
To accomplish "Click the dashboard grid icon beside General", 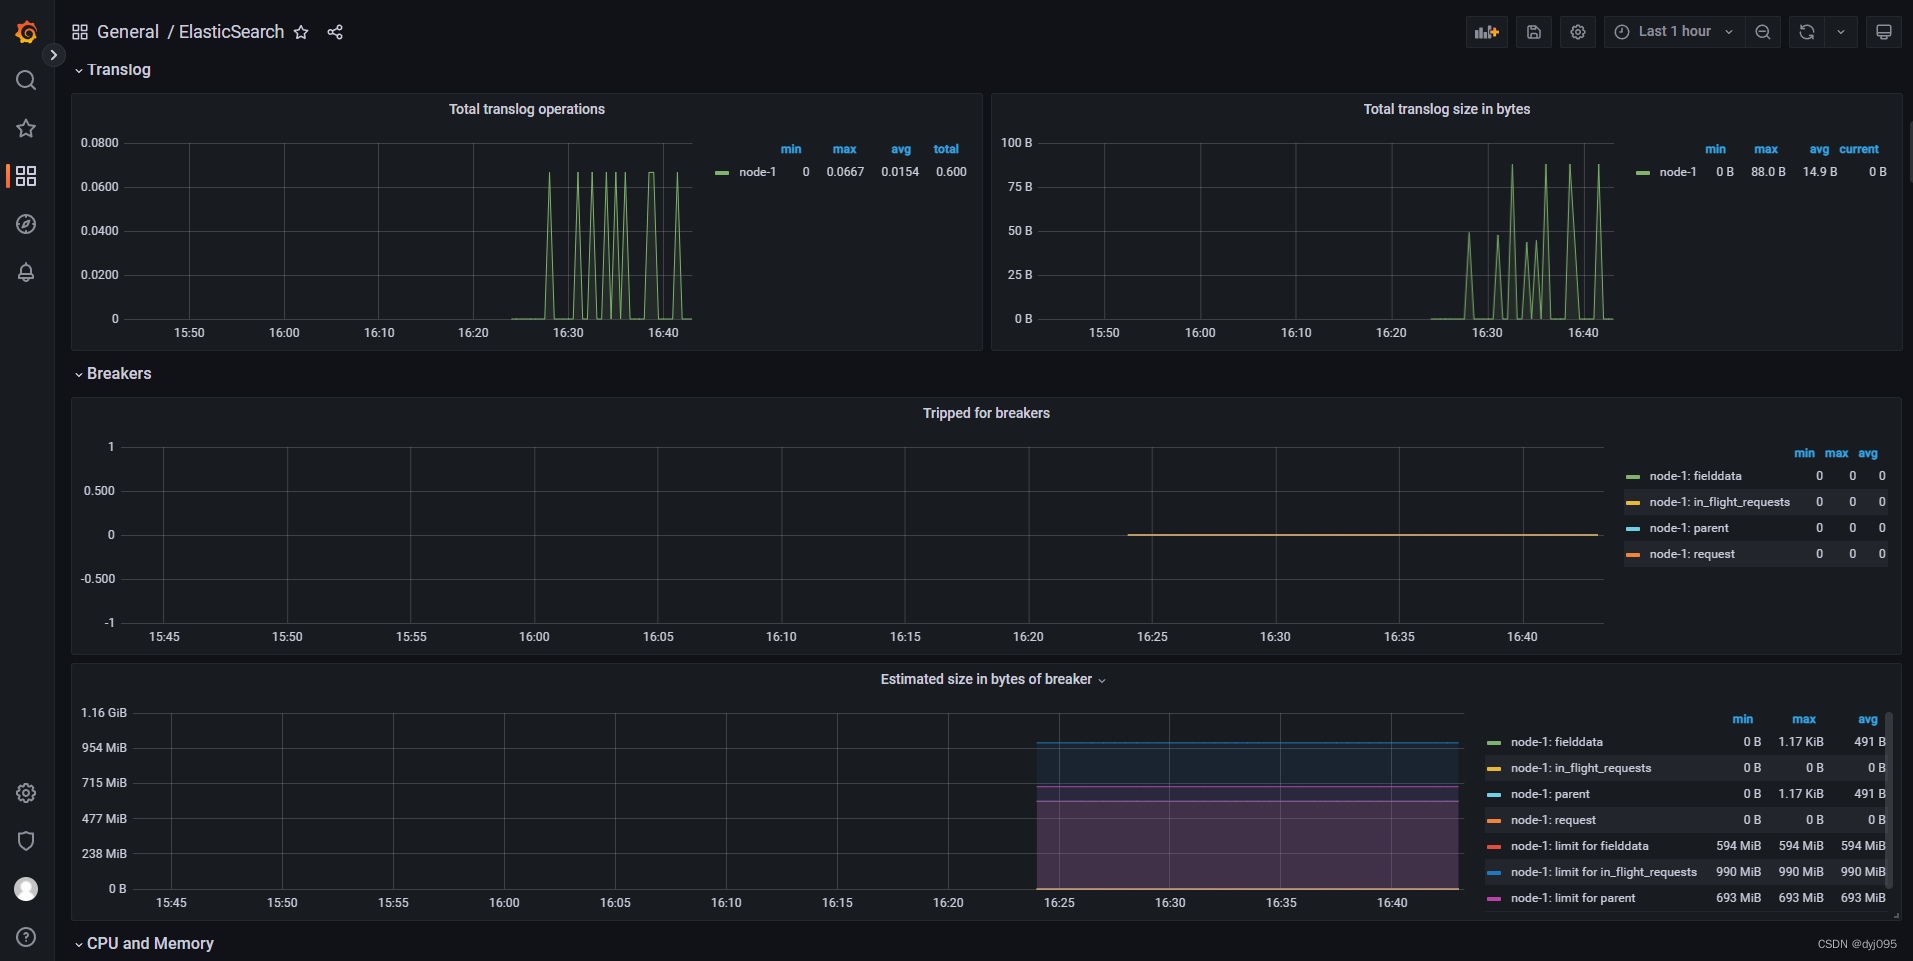I will (80, 32).
